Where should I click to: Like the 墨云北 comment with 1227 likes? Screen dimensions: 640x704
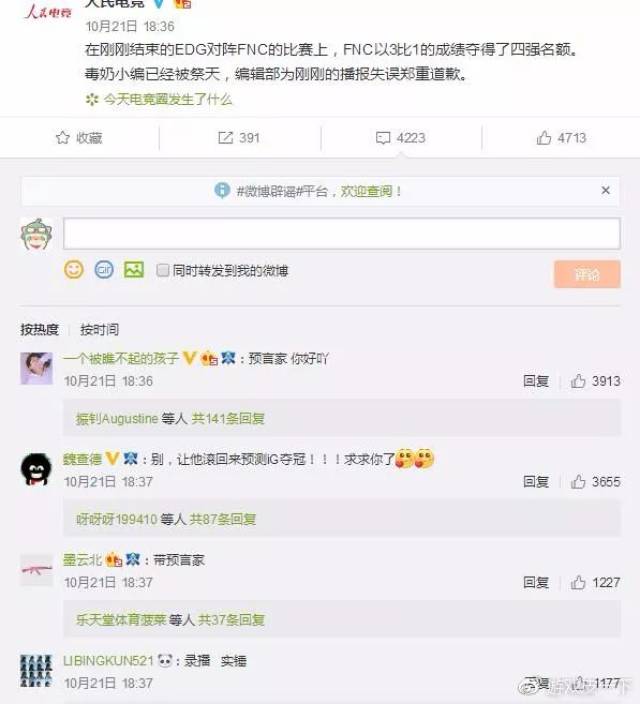point(578,582)
